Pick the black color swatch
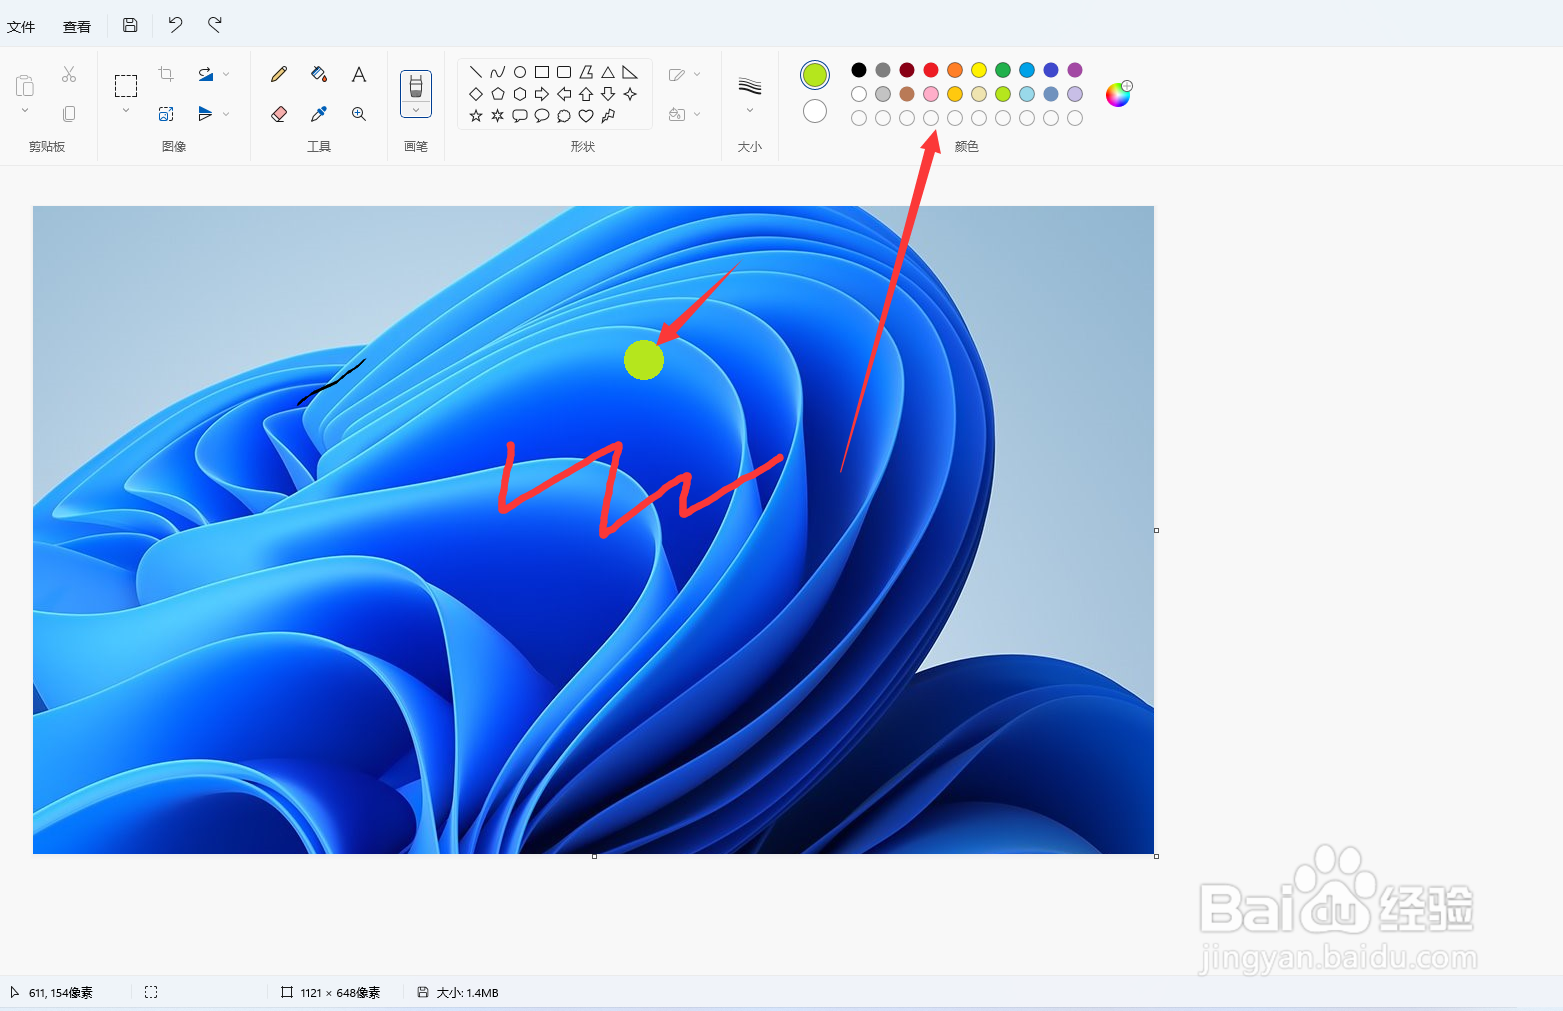The width and height of the screenshot is (1563, 1011). point(859,70)
